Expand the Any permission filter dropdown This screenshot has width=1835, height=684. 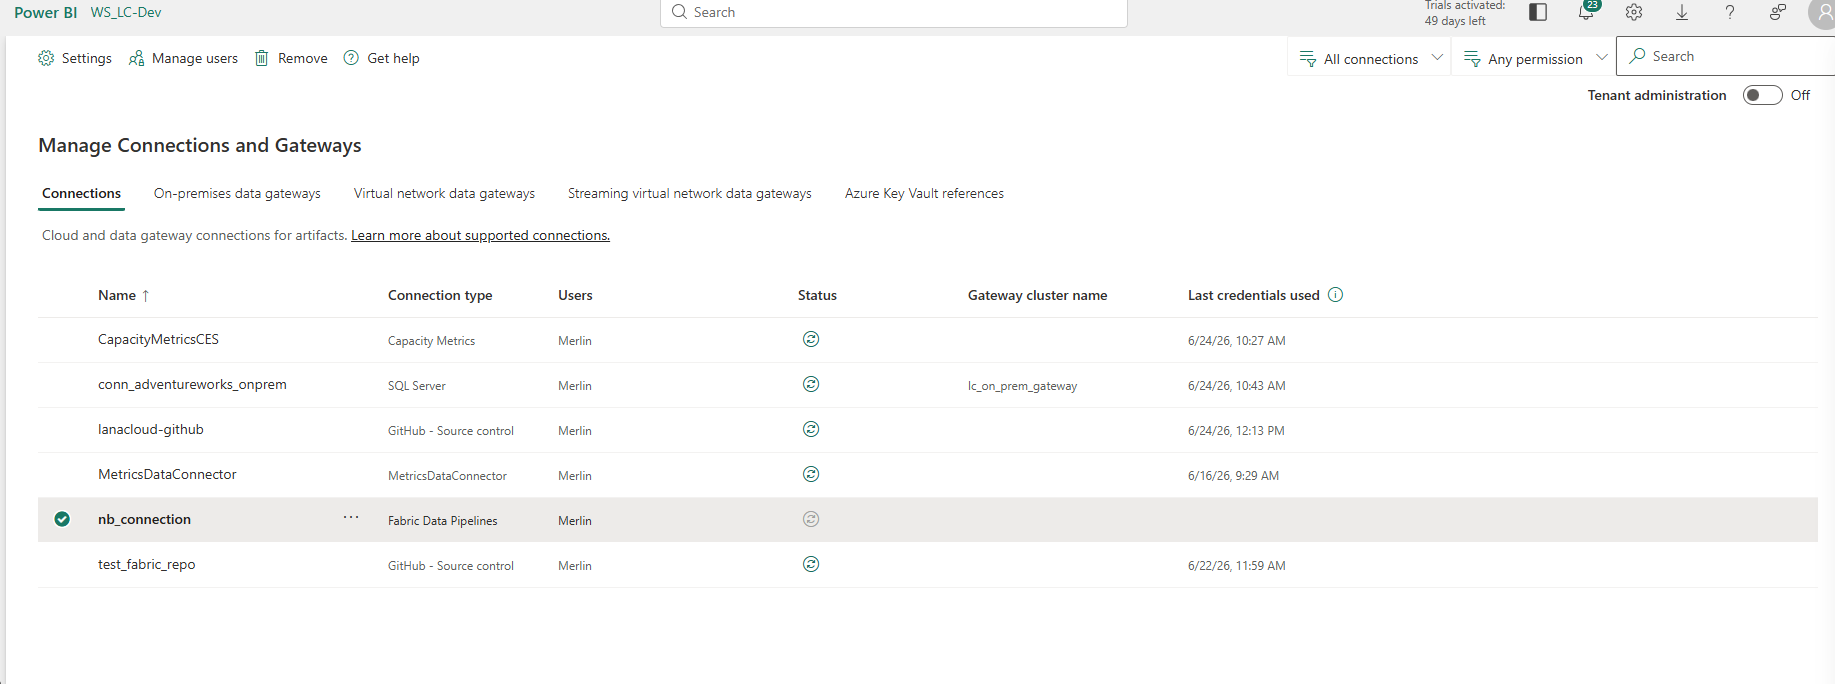[x=1535, y=58]
